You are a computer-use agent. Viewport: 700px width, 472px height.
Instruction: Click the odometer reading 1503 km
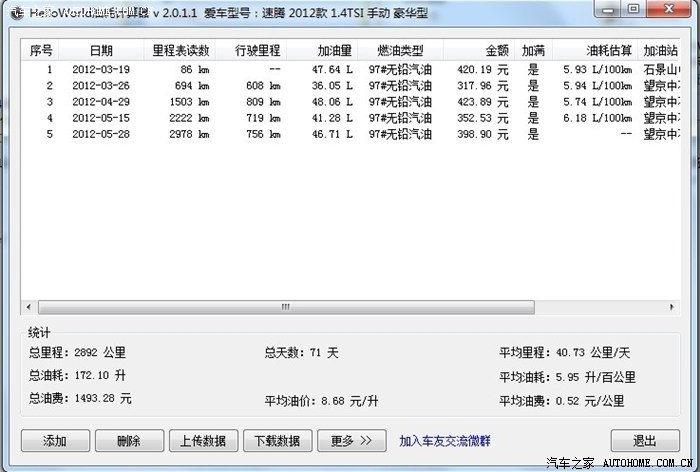click(189, 102)
